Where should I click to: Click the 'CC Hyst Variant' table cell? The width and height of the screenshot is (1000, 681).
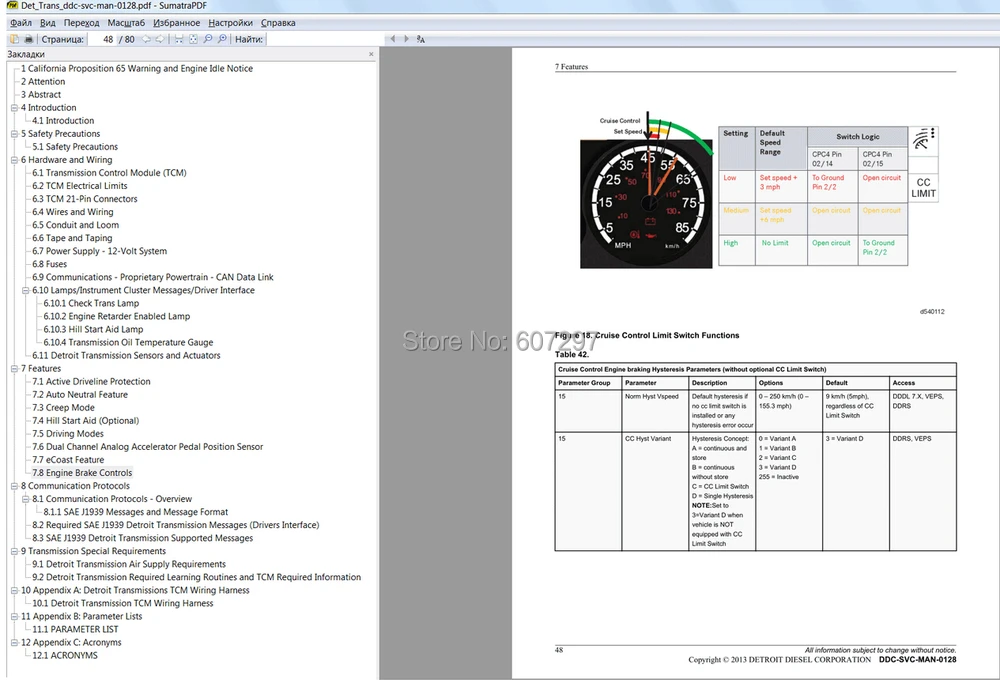(655, 491)
